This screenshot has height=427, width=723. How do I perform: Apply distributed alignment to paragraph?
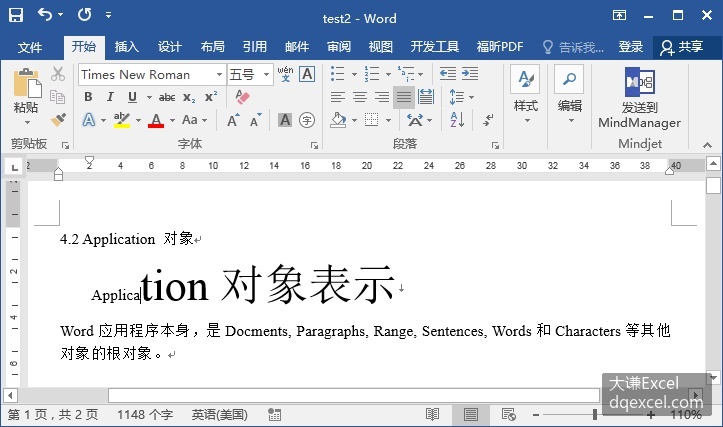pyautogui.click(x=426, y=97)
